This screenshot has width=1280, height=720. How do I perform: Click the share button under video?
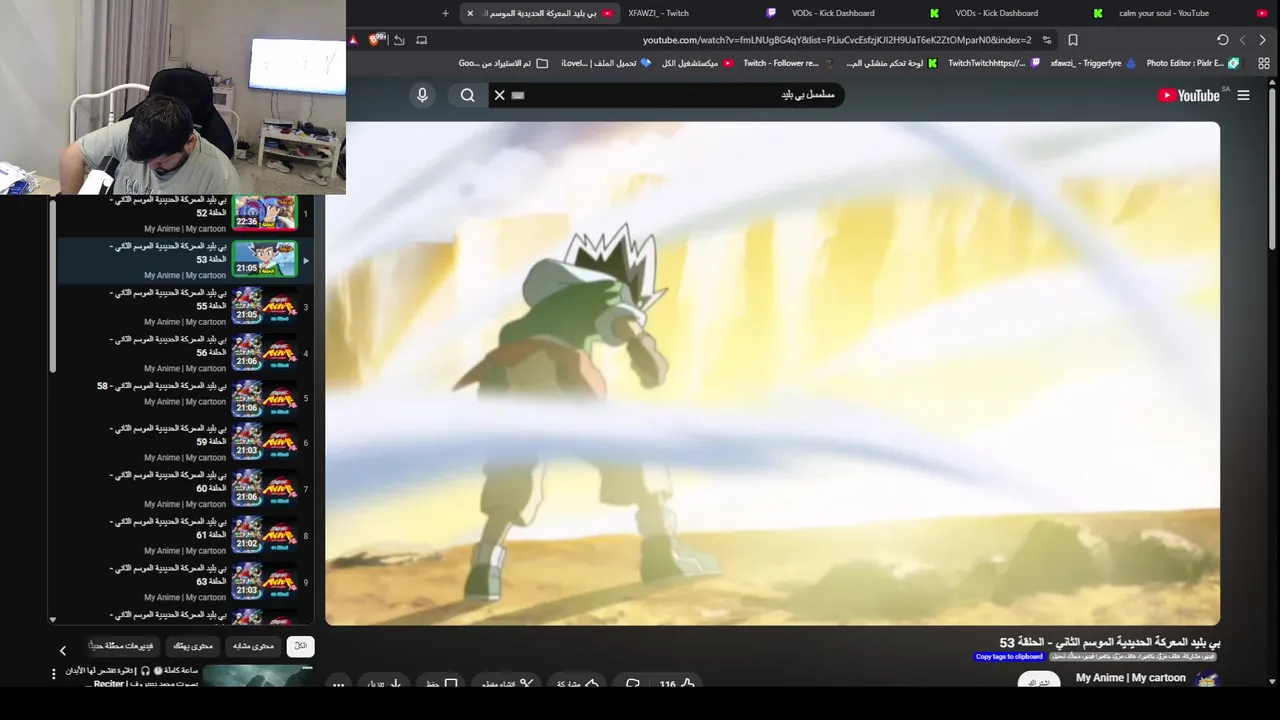578,684
